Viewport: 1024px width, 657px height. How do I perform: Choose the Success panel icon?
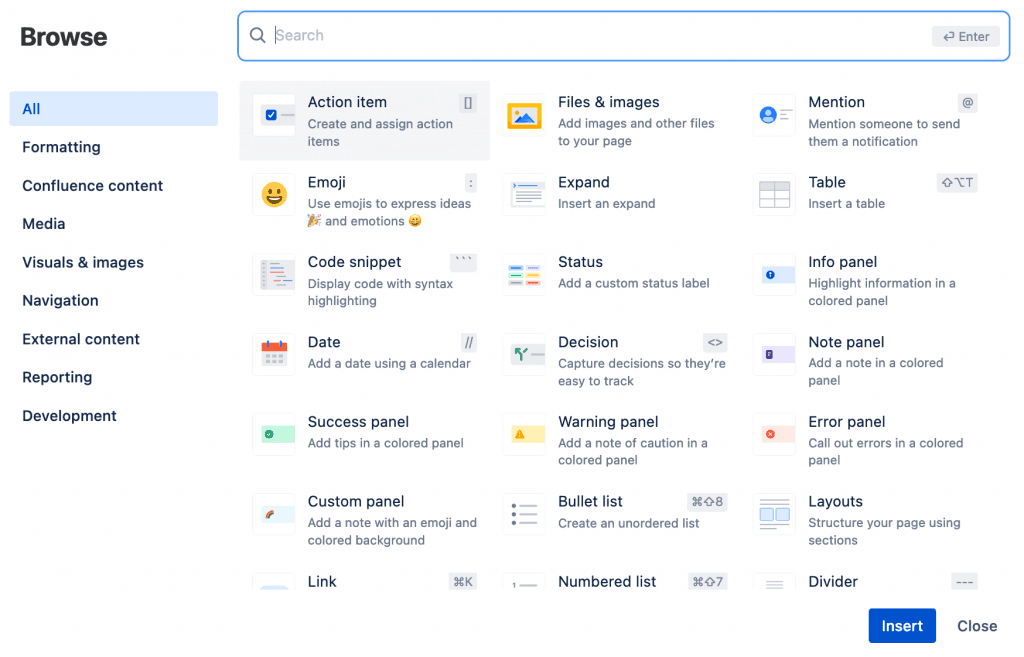pos(274,434)
